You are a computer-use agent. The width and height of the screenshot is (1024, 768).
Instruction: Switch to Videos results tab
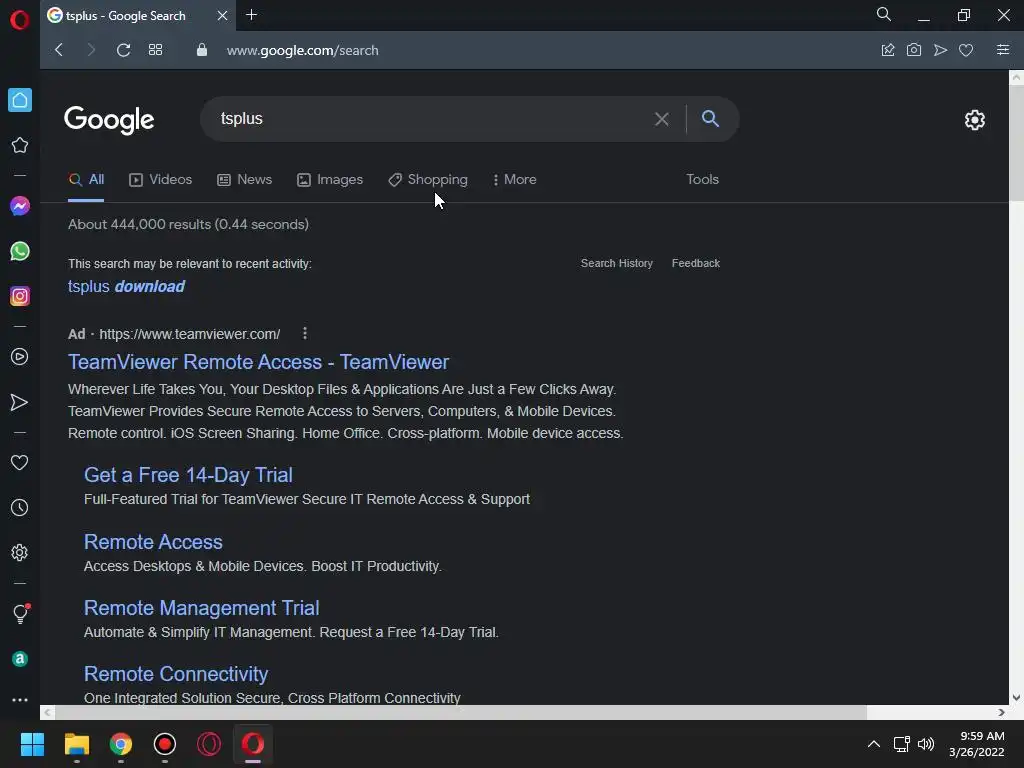(x=160, y=180)
